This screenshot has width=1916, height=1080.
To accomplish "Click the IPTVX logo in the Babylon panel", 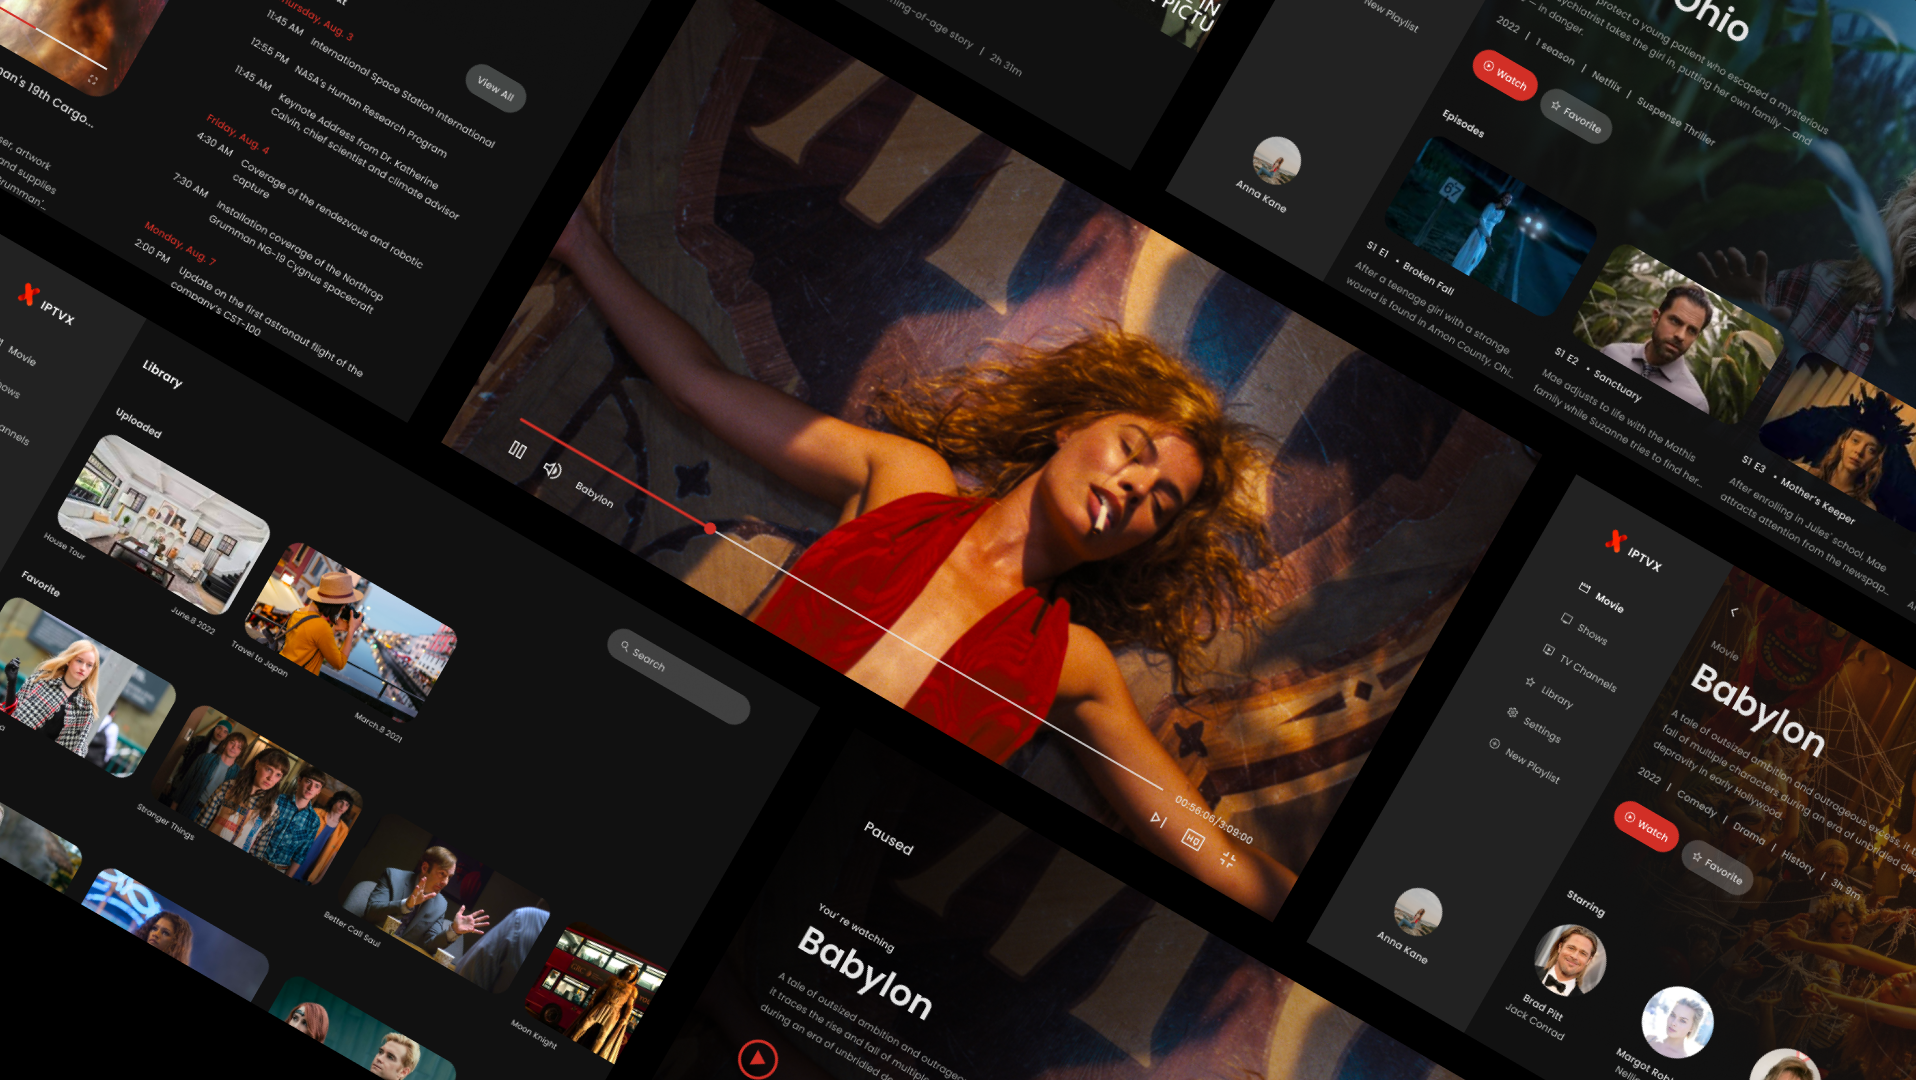I will 1633,550.
